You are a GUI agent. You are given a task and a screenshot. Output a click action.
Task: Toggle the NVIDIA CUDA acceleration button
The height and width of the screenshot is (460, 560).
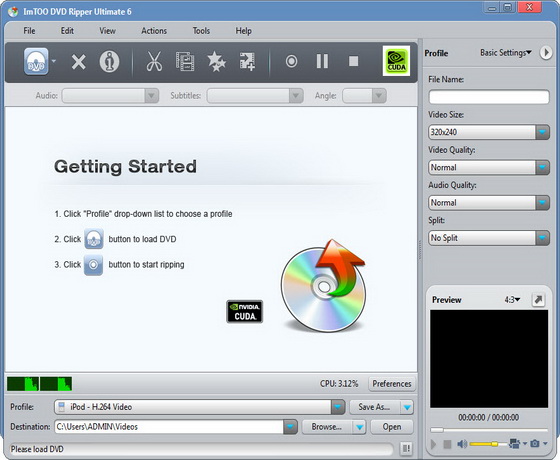pyautogui.click(x=396, y=61)
